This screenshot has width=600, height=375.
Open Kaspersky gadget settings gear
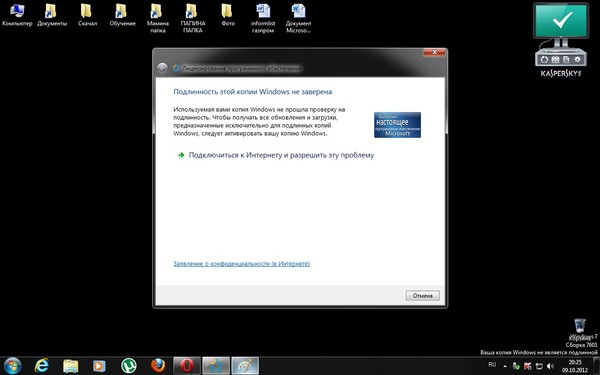coord(577,59)
